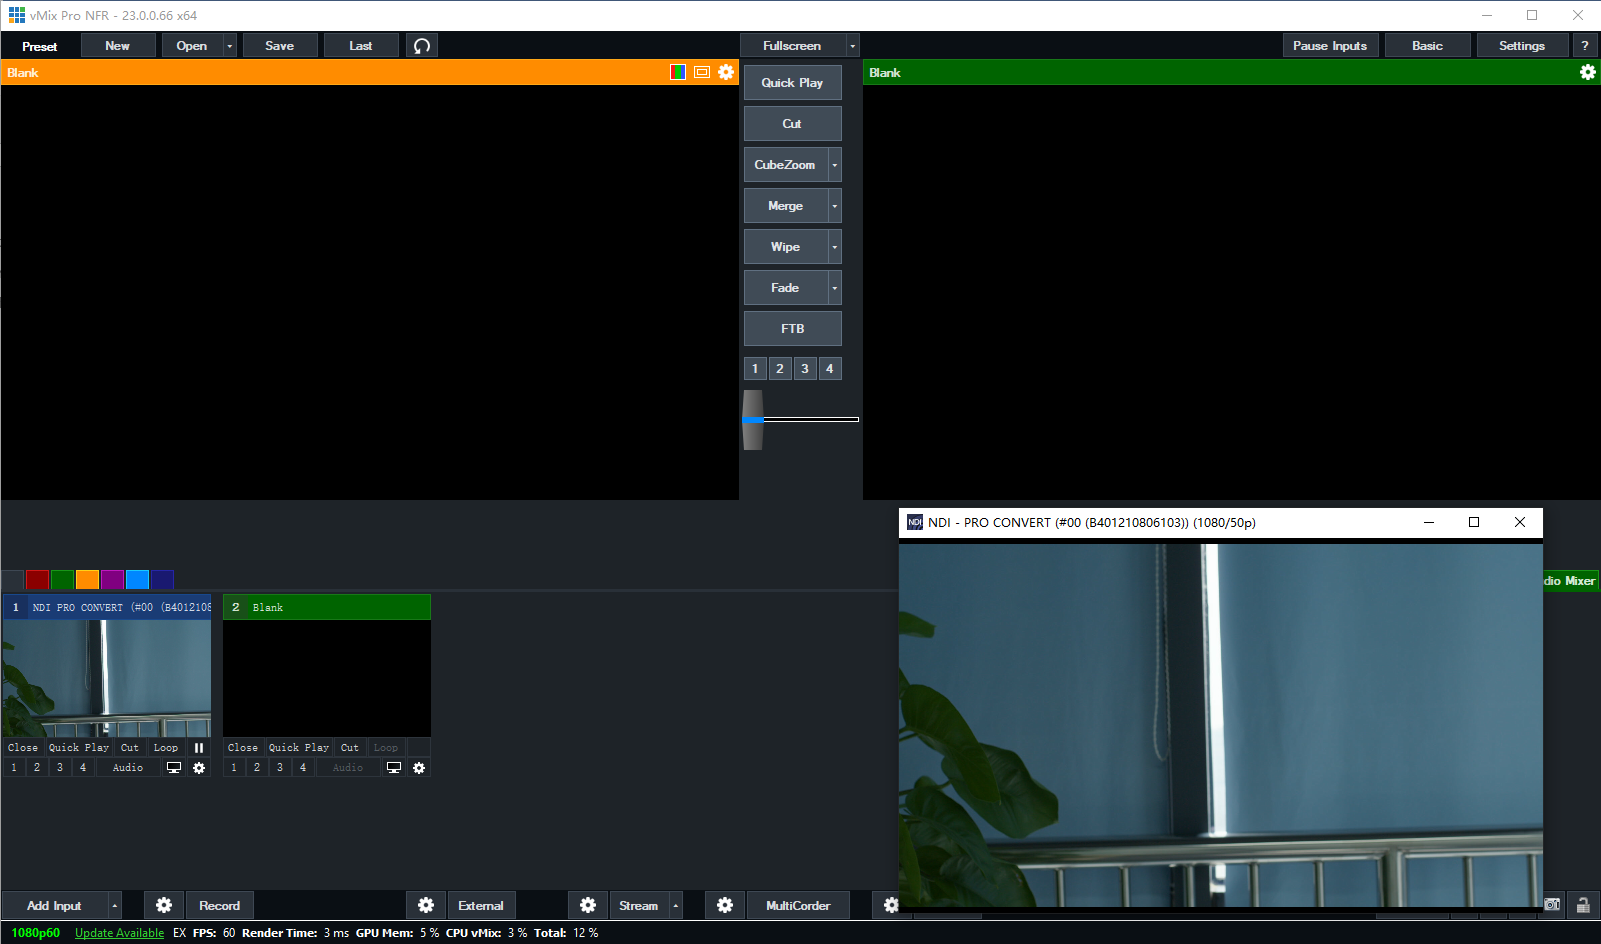1601x944 pixels.
Task: Open the color correction icon on preview bar
Action: pyautogui.click(x=678, y=72)
